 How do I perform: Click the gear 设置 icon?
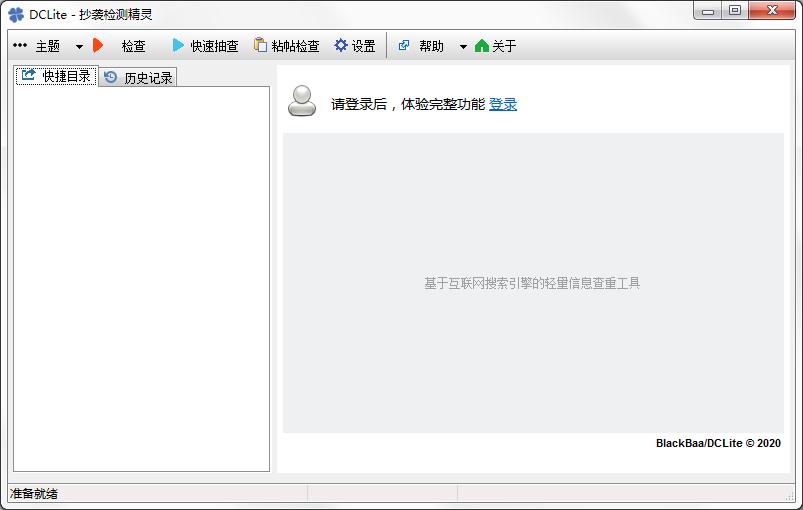click(341, 45)
